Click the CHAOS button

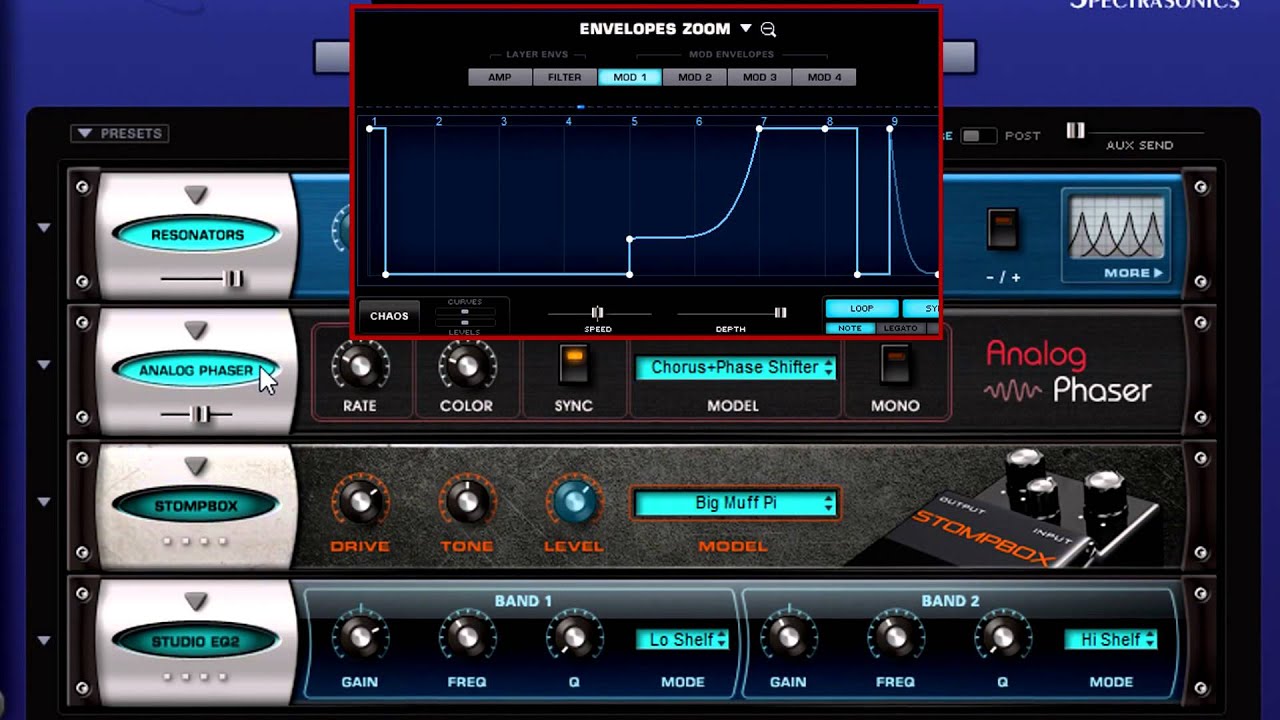389,316
